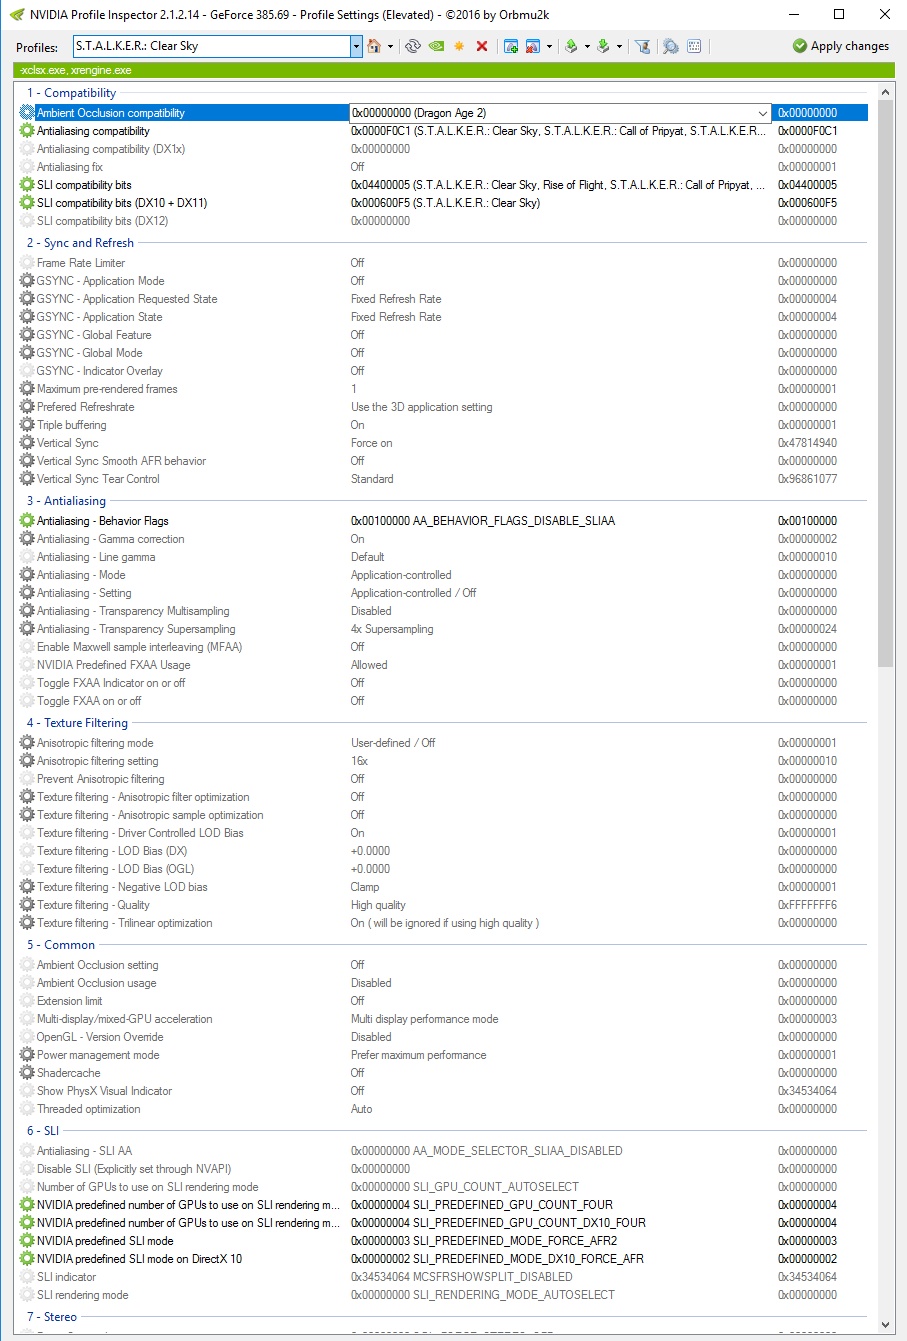Click the refresh profiles icon
Viewport: 907px width, 1341px height.
click(412, 46)
